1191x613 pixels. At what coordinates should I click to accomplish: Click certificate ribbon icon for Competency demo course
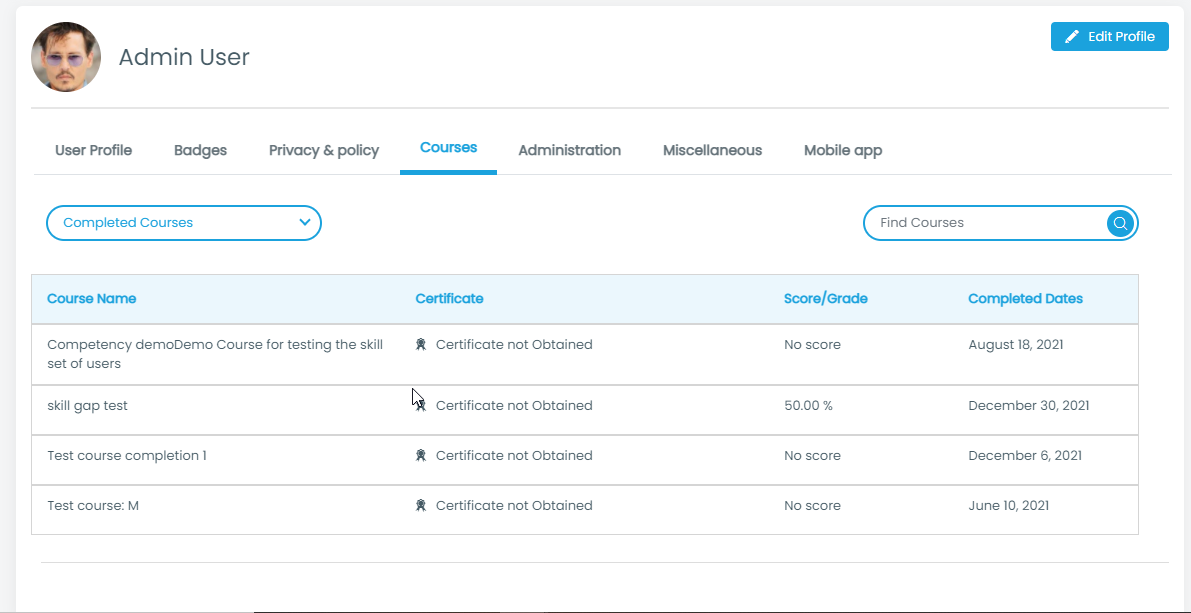tap(421, 345)
